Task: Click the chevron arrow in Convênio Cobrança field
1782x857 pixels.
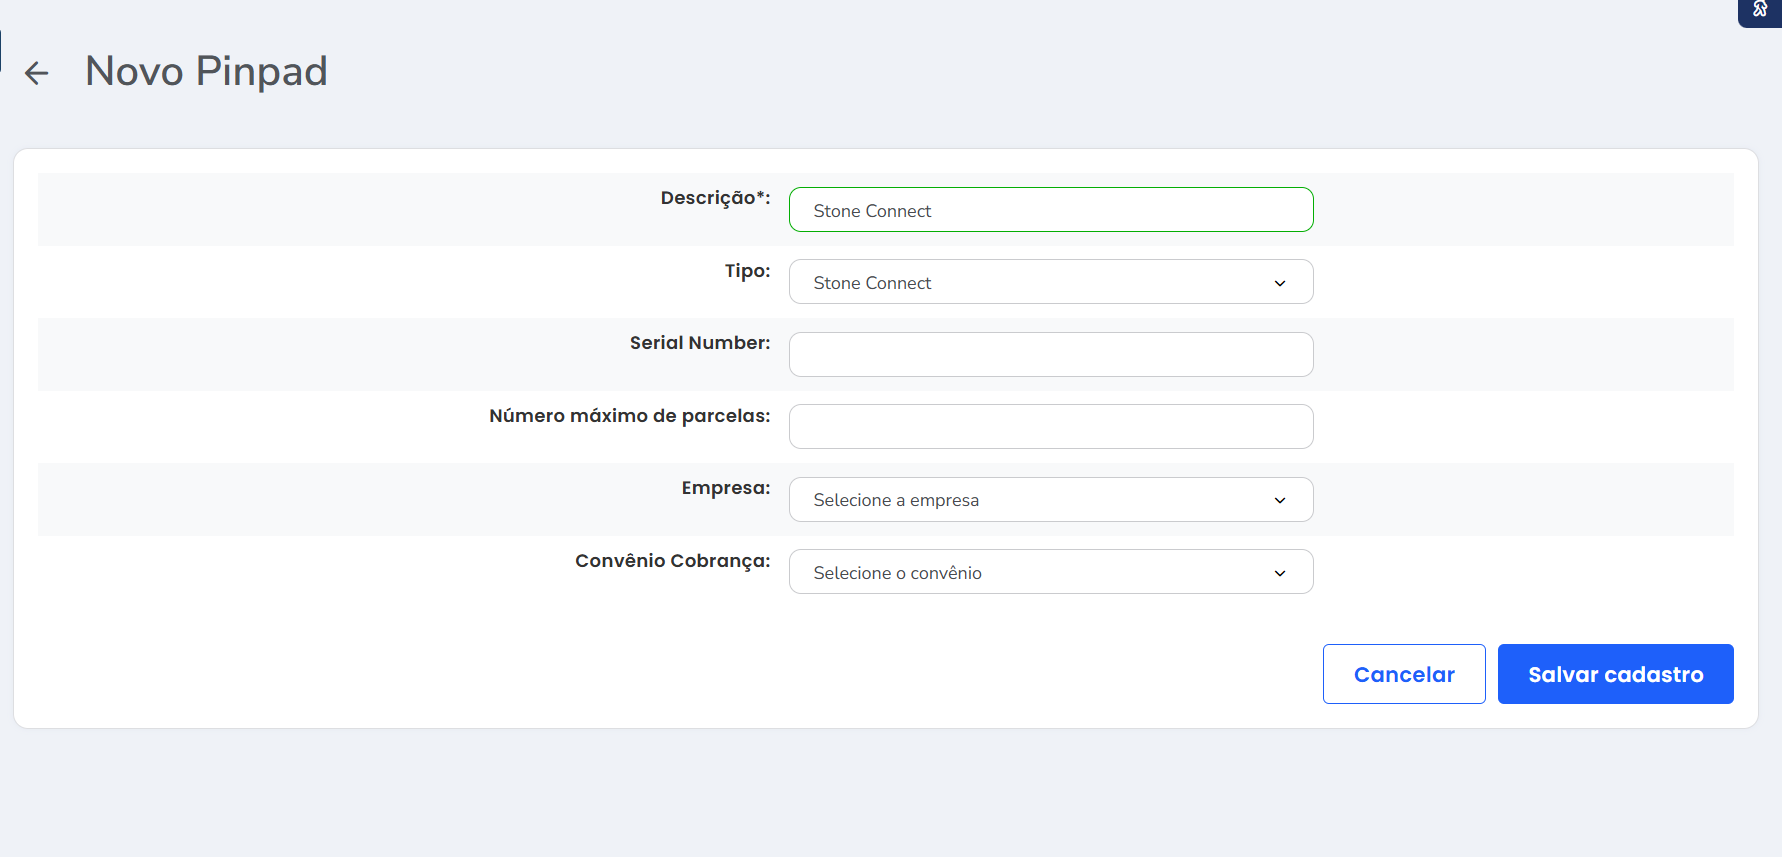Action: (1279, 574)
